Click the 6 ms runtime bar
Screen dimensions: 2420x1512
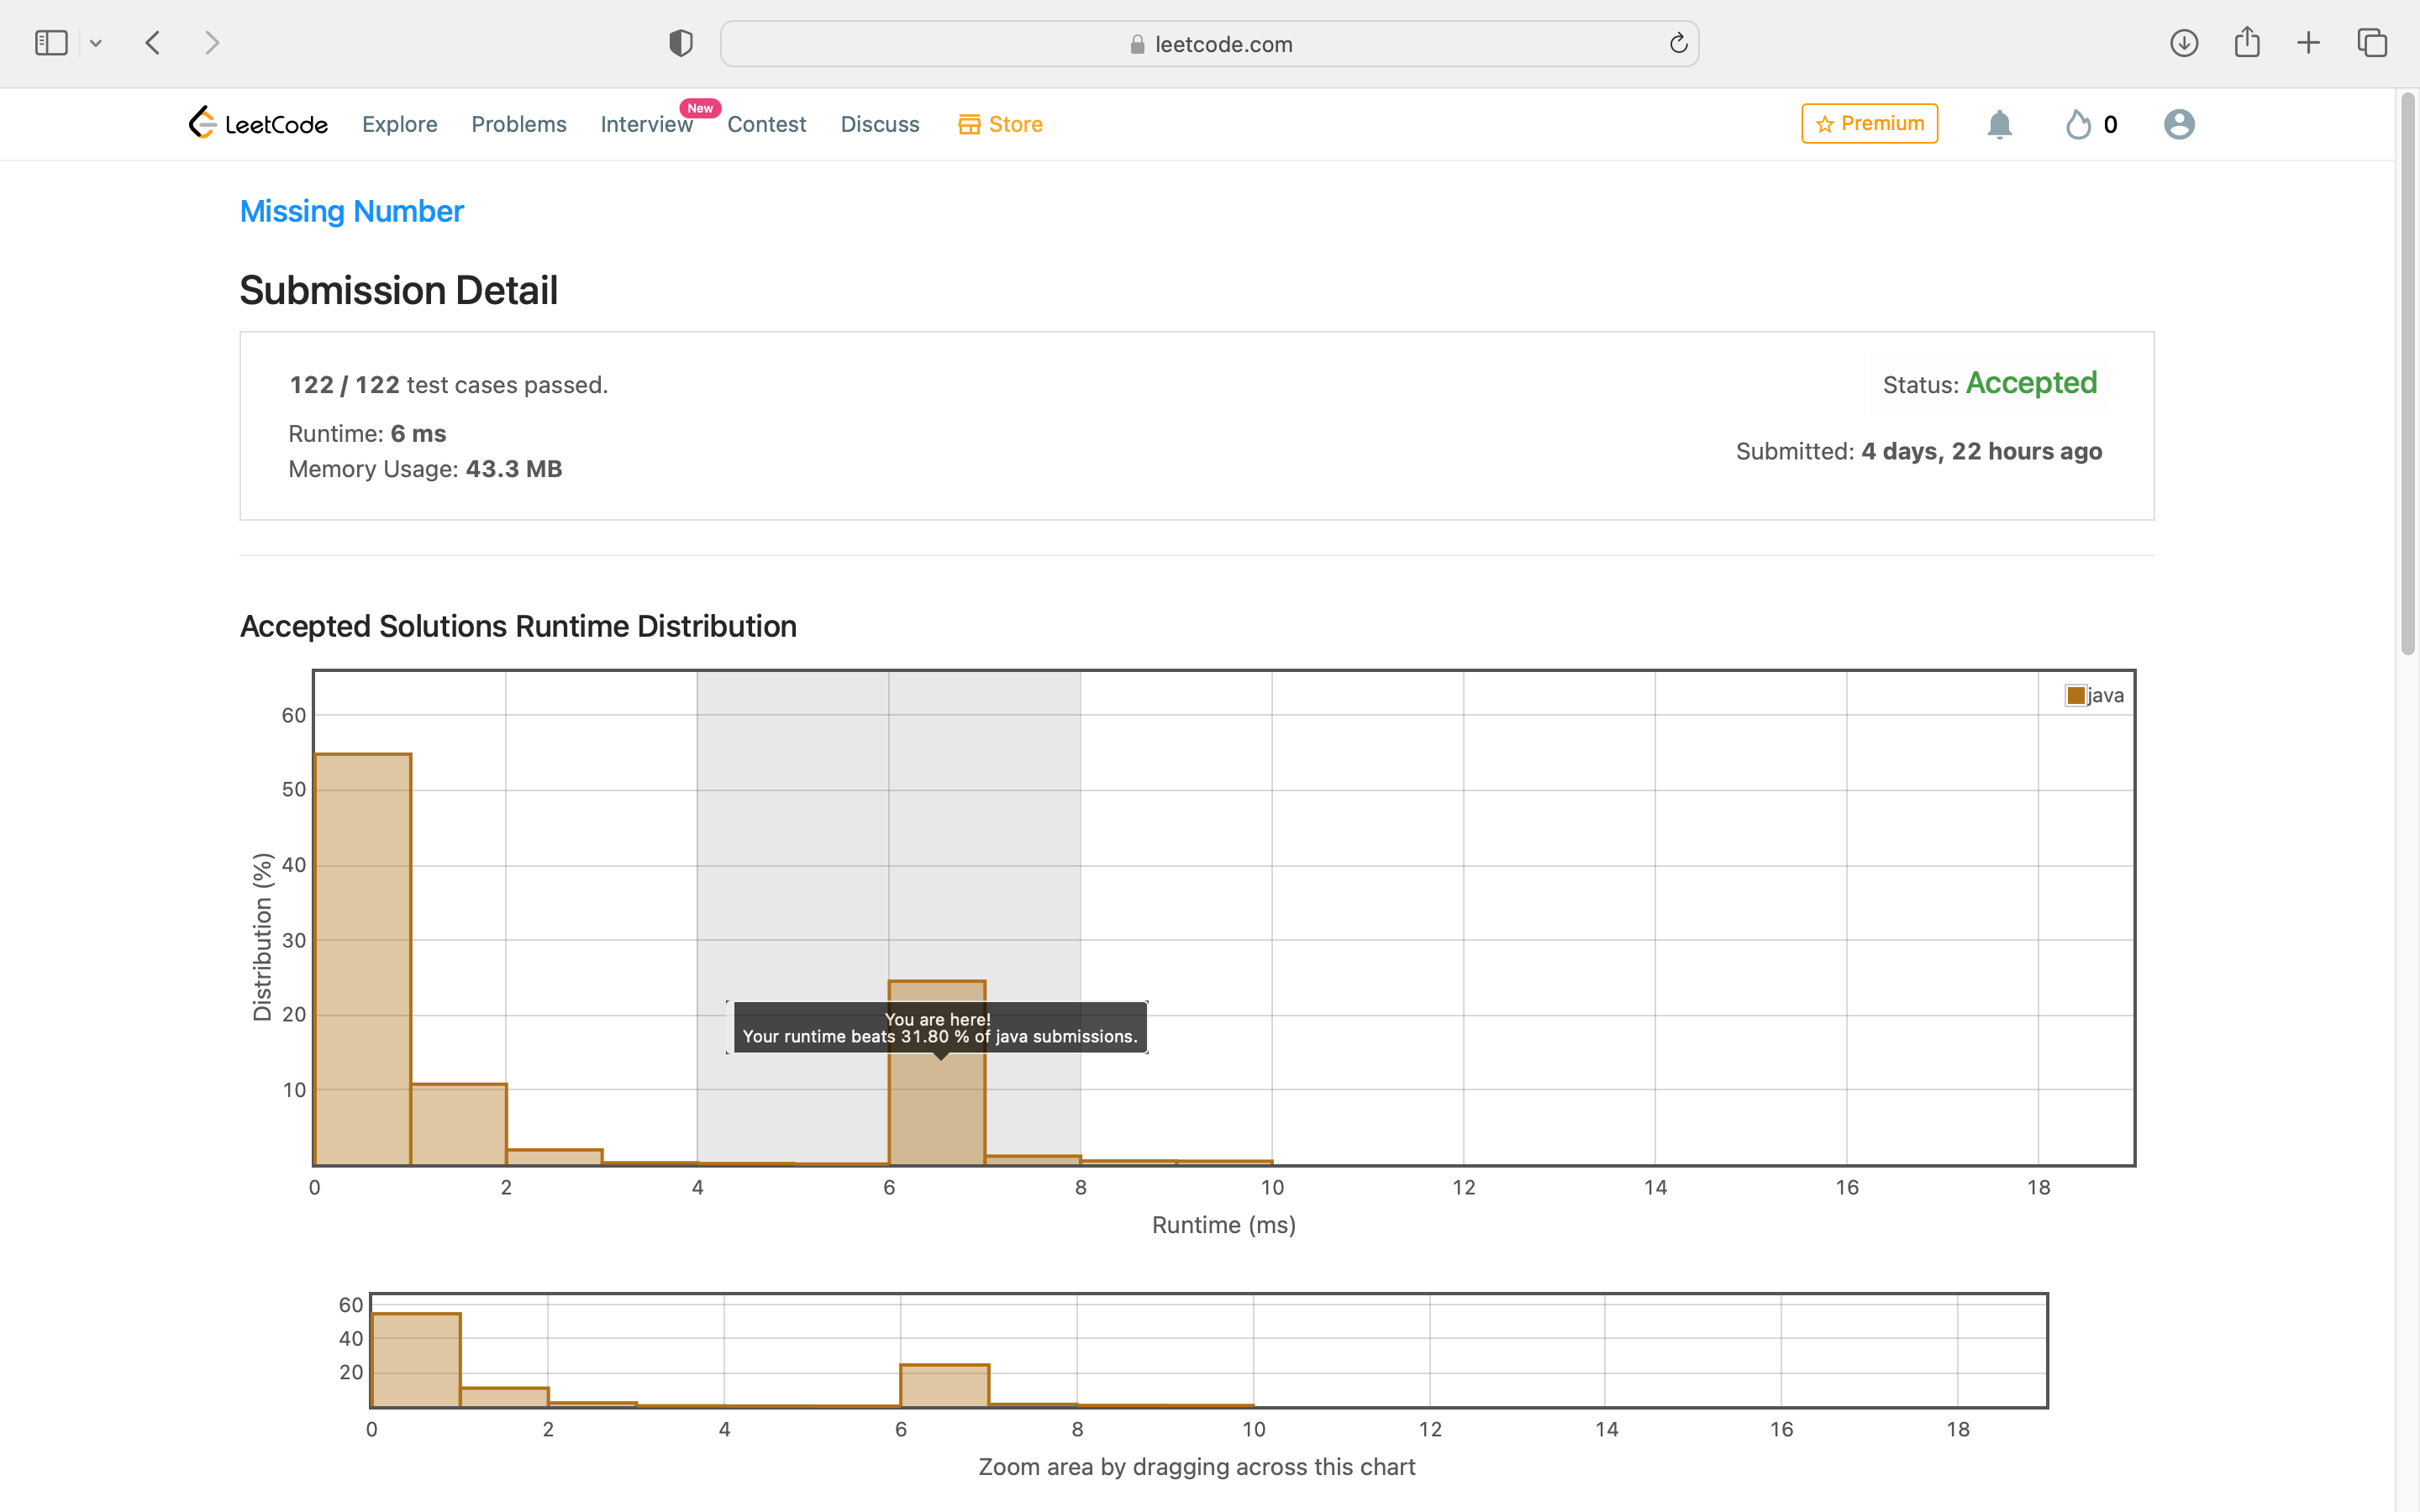(937, 1110)
